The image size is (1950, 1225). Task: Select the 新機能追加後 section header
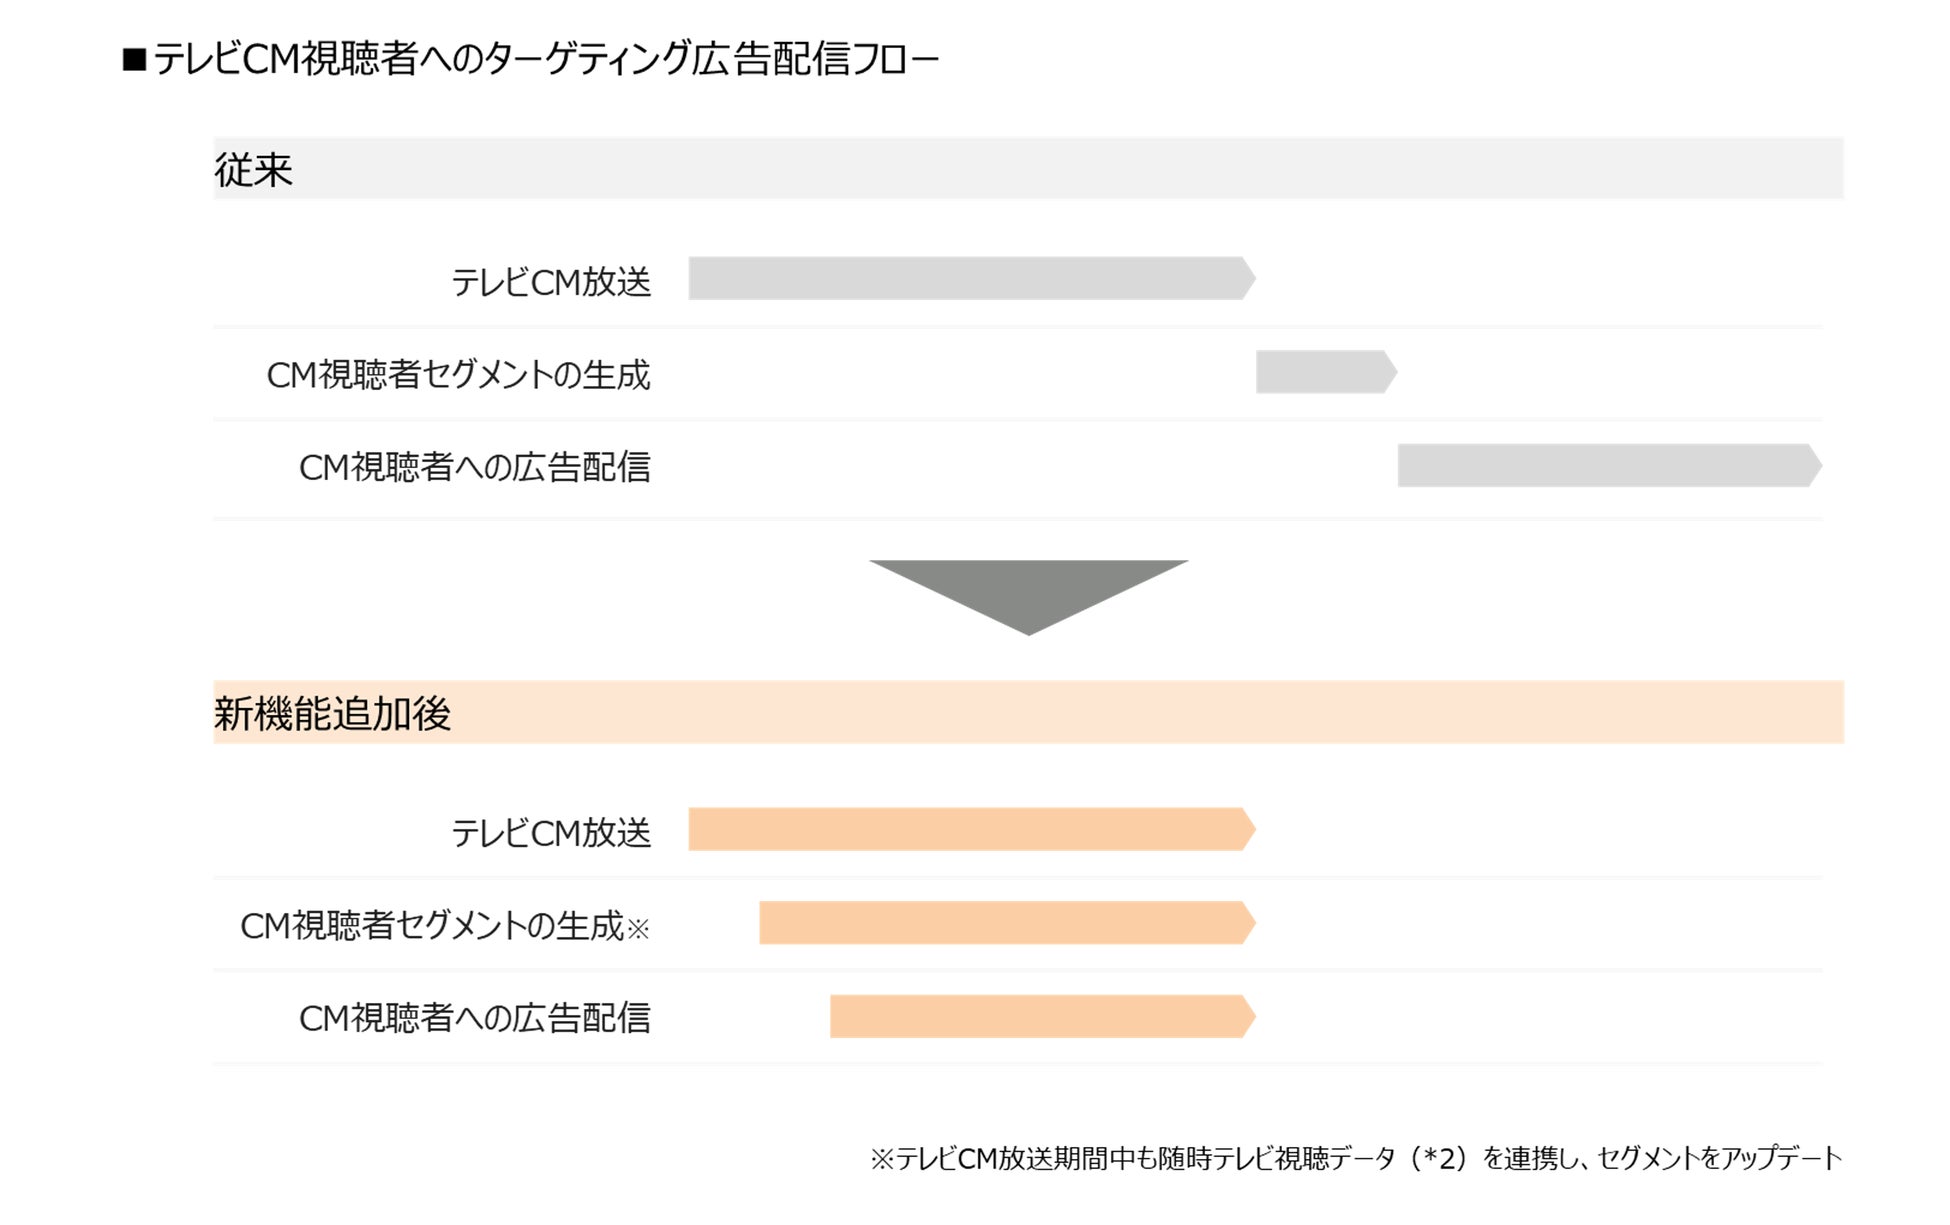tap(332, 714)
